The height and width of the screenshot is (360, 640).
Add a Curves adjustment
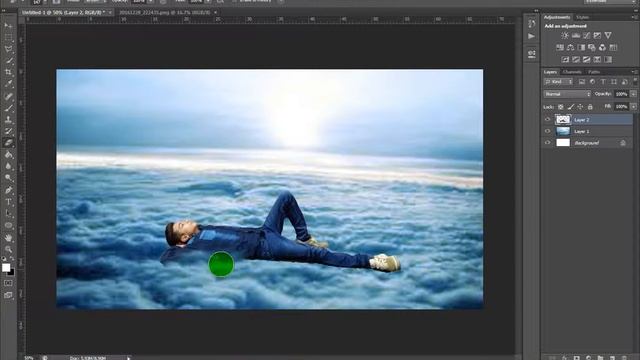click(x=587, y=36)
